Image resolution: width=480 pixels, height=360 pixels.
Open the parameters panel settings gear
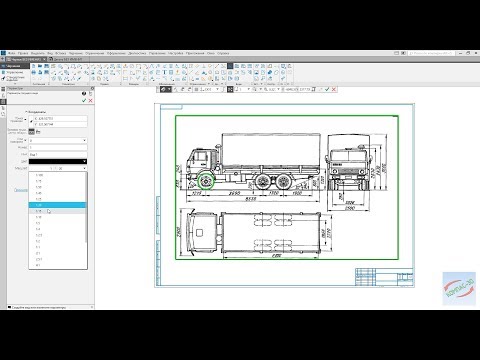(x=92, y=89)
